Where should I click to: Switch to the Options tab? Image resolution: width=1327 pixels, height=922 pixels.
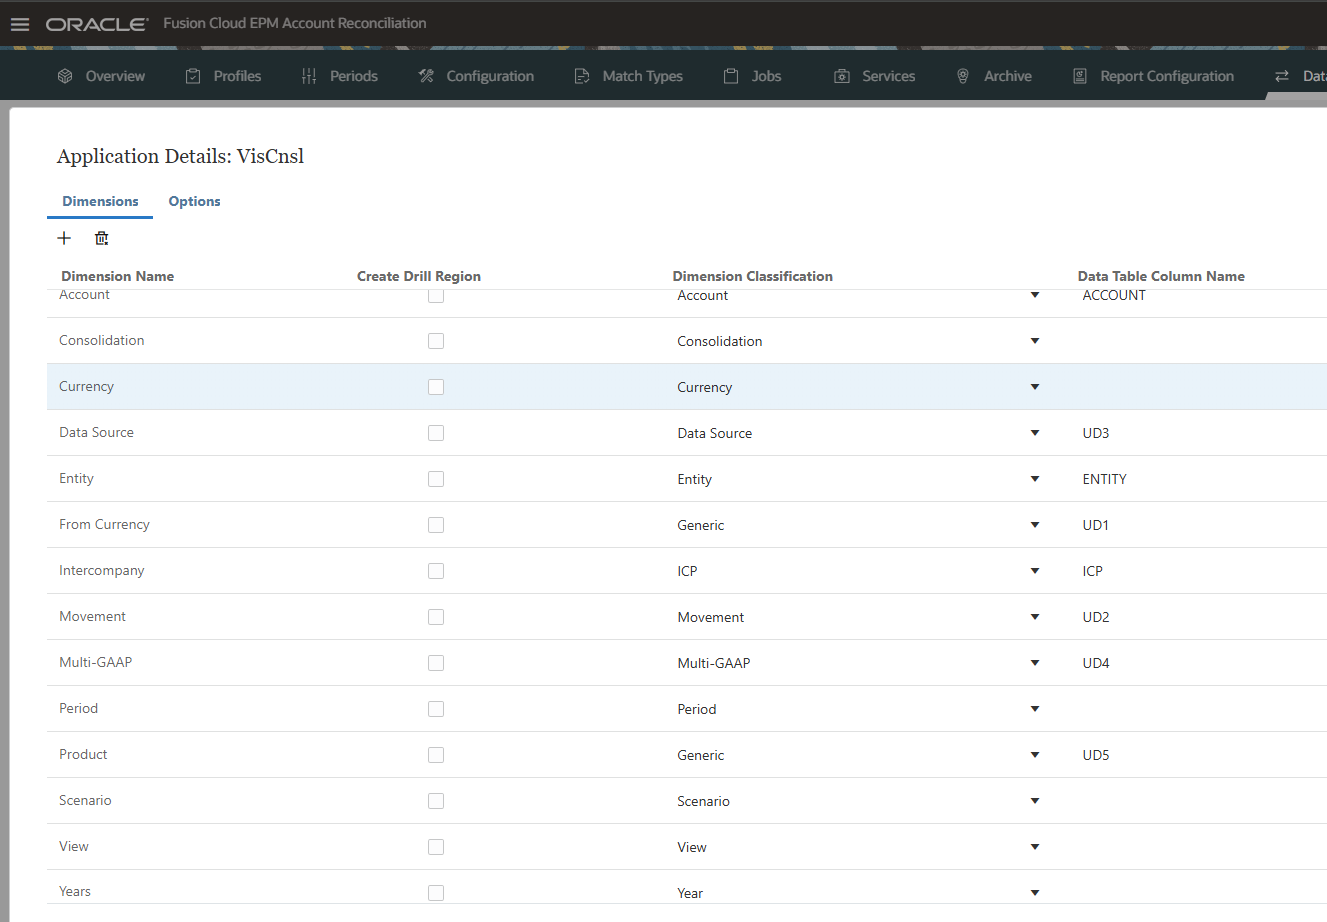point(194,201)
